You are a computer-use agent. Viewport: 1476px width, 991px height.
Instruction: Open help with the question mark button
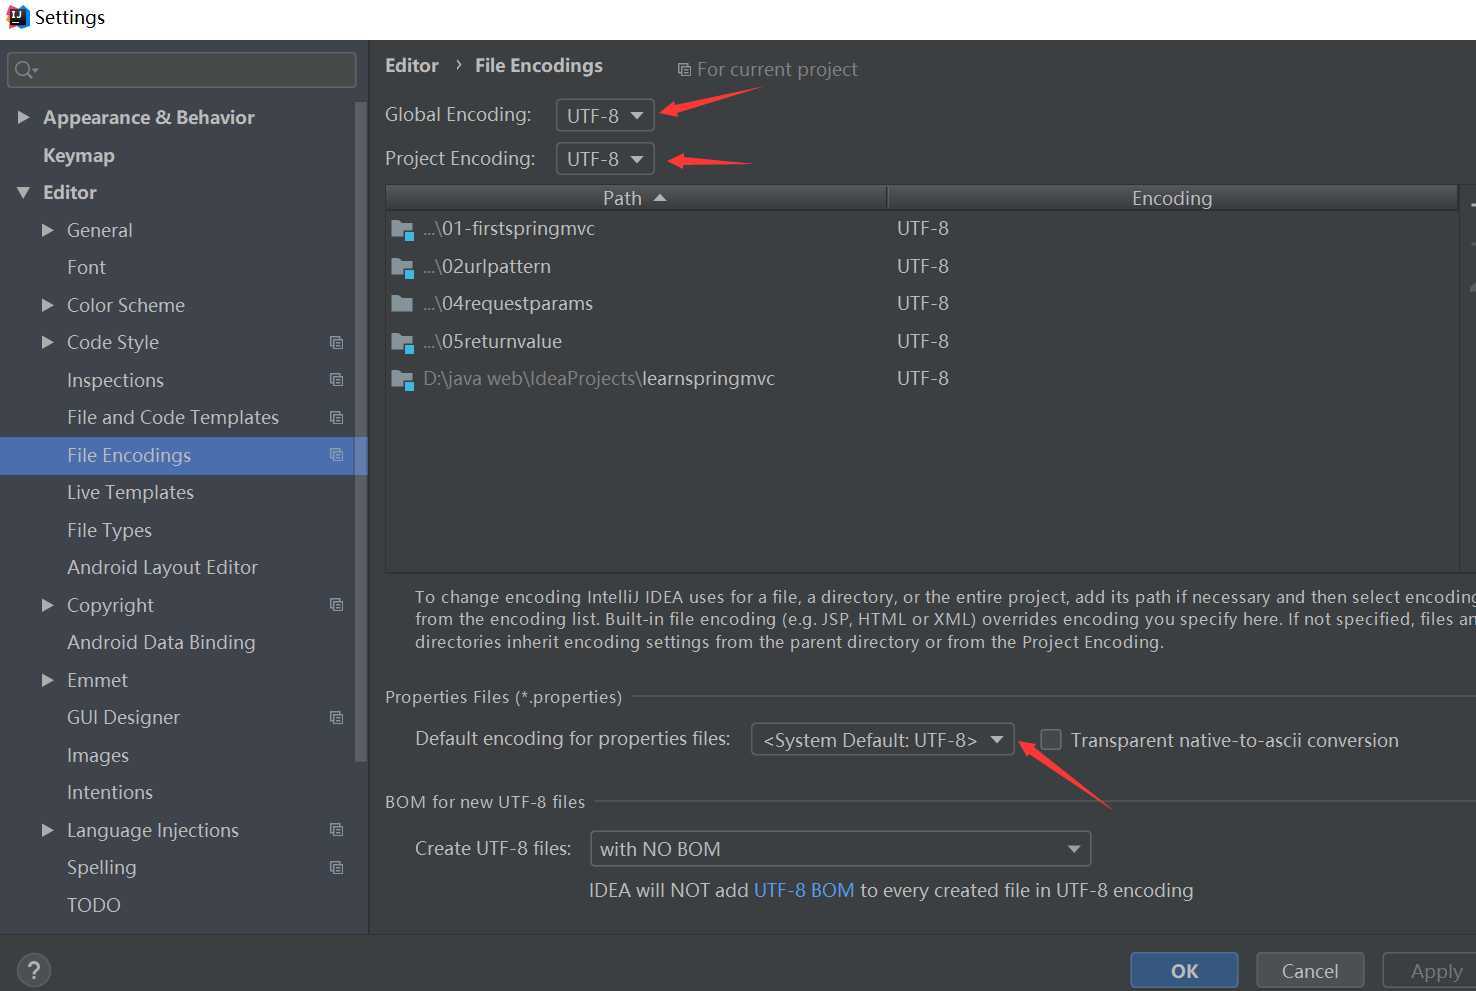pos(34,970)
